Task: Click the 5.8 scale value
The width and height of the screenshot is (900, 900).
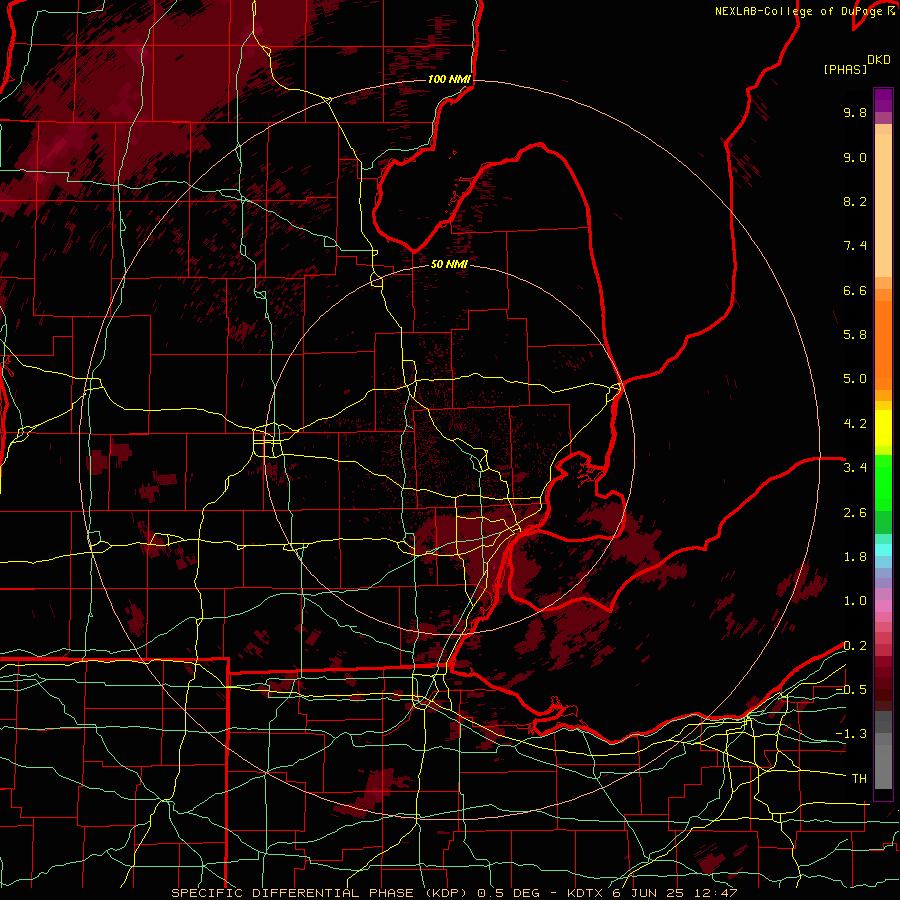Action: (855, 335)
